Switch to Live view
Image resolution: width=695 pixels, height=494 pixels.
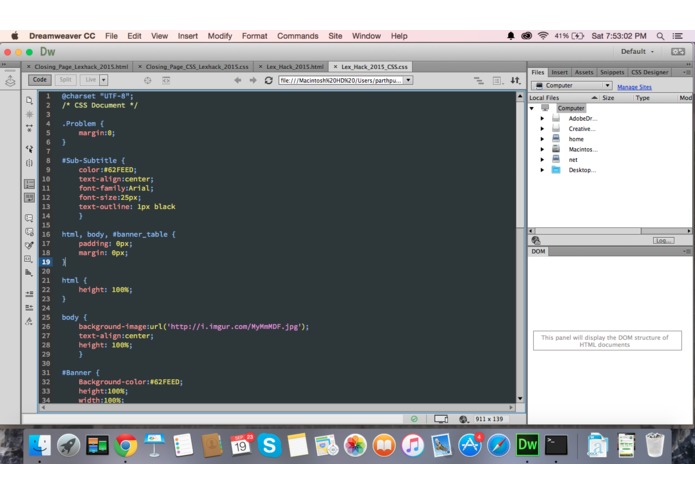(90, 80)
